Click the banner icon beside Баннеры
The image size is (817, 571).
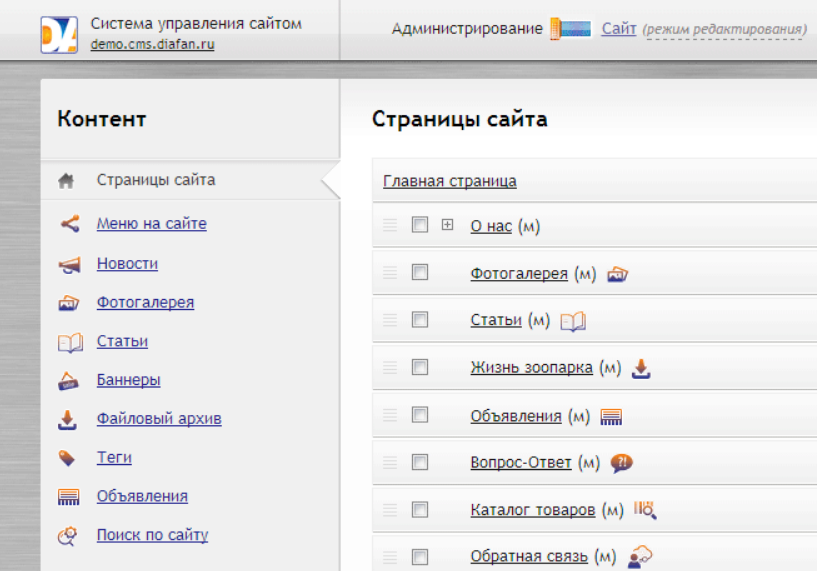coord(68,381)
